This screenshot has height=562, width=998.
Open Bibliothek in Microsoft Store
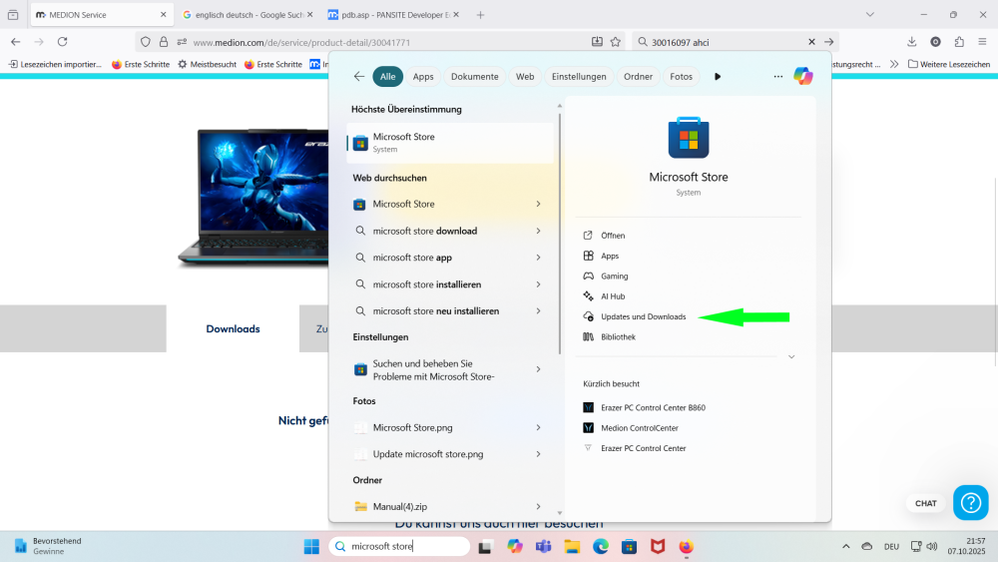point(618,337)
